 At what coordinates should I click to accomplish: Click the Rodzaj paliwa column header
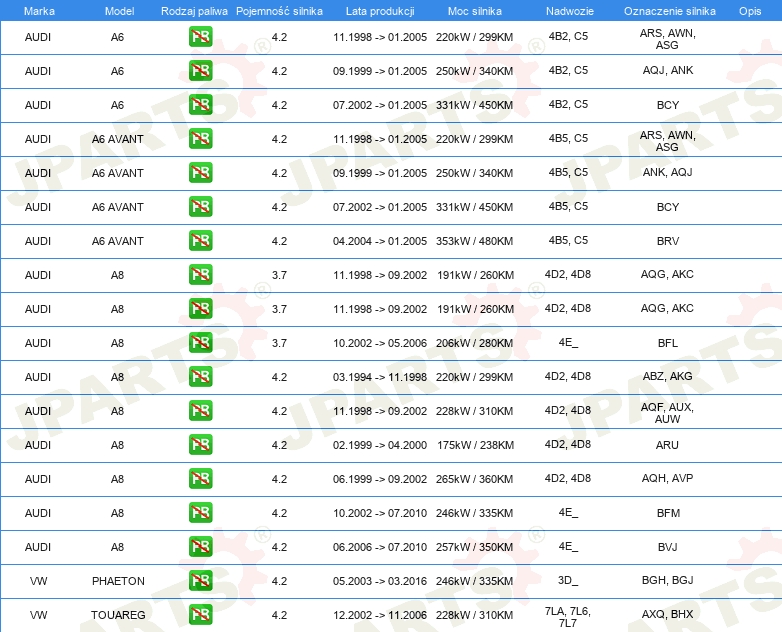point(194,11)
